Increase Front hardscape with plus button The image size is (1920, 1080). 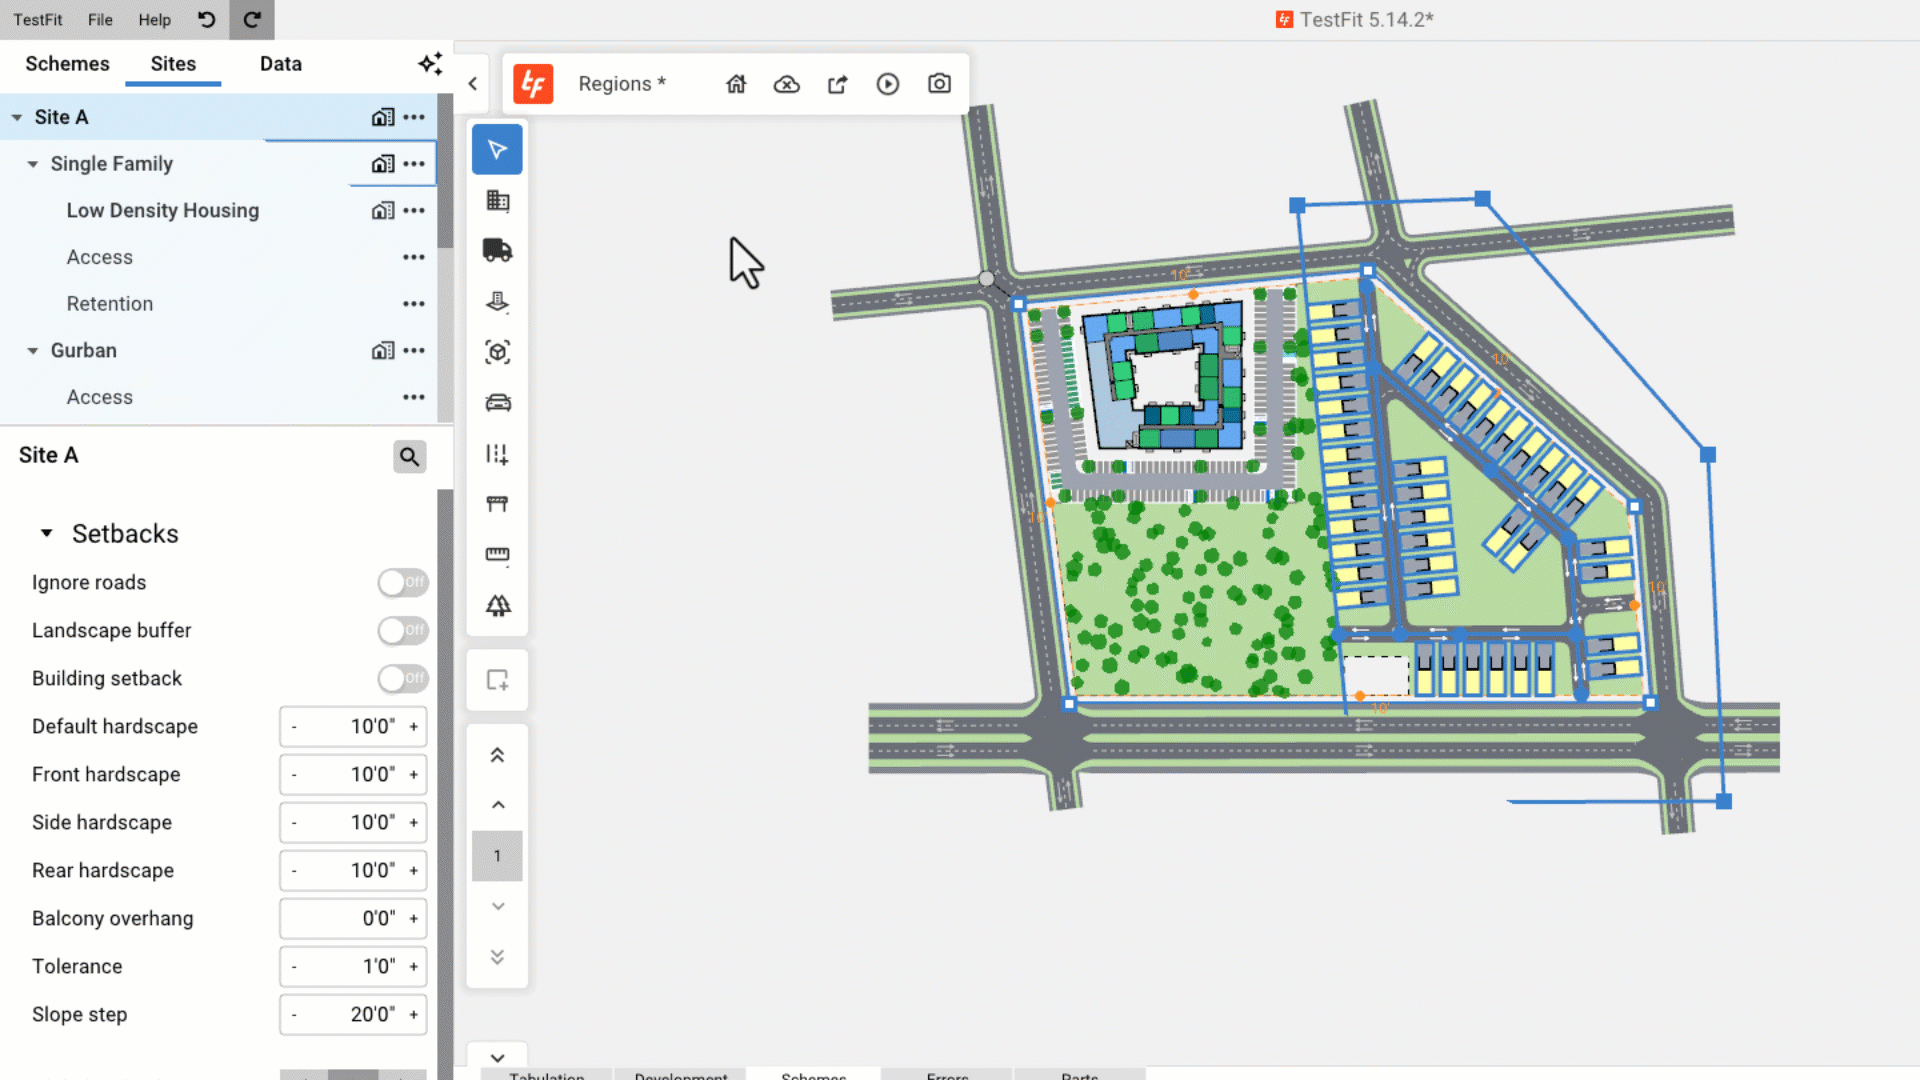413,775
